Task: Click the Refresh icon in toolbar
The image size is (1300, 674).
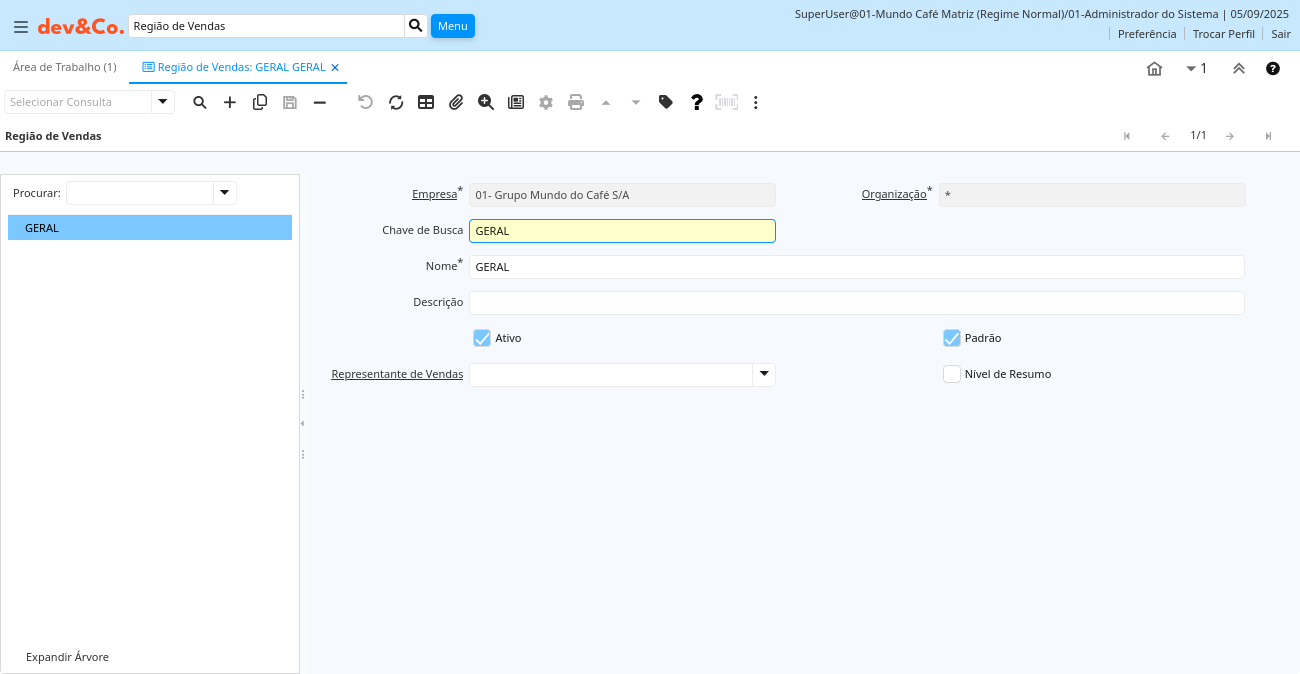Action: click(x=396, y=102)
